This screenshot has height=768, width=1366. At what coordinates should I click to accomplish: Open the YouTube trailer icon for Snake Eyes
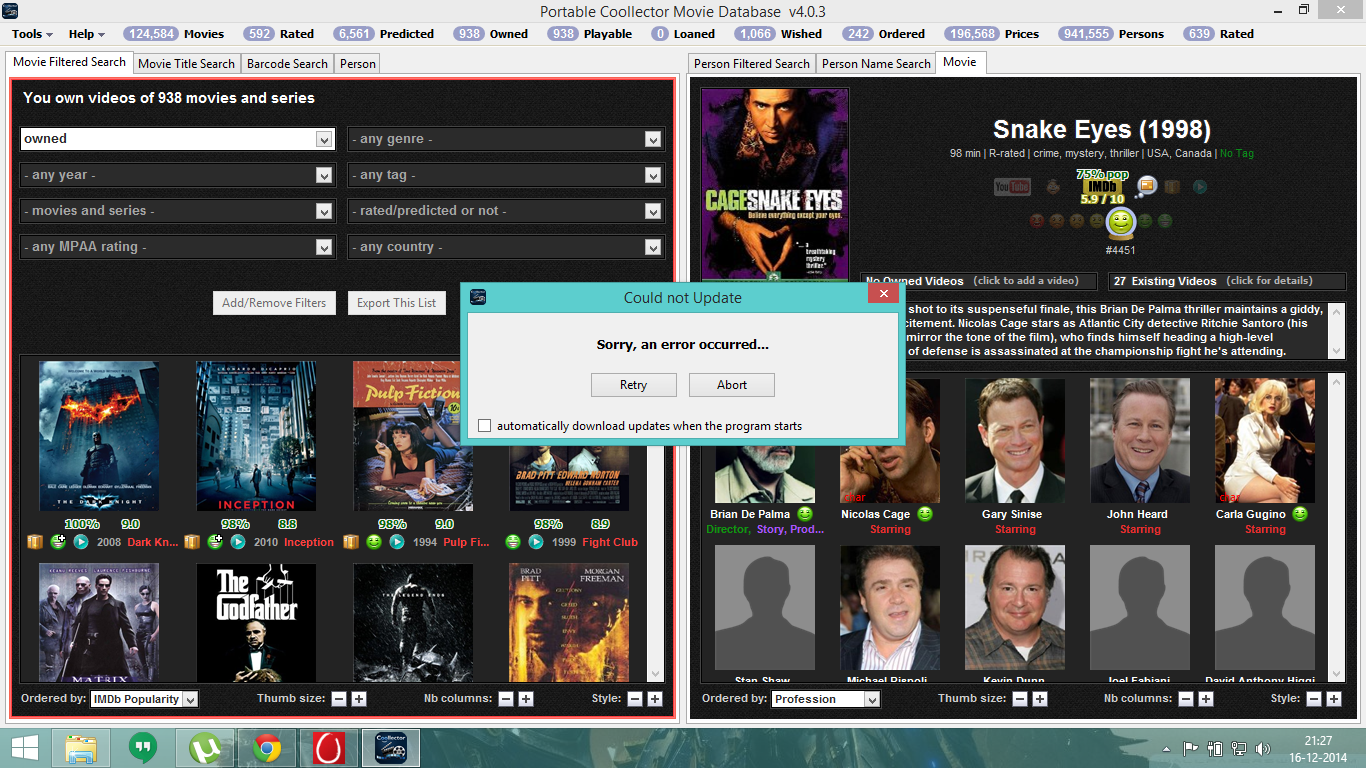1012,186
